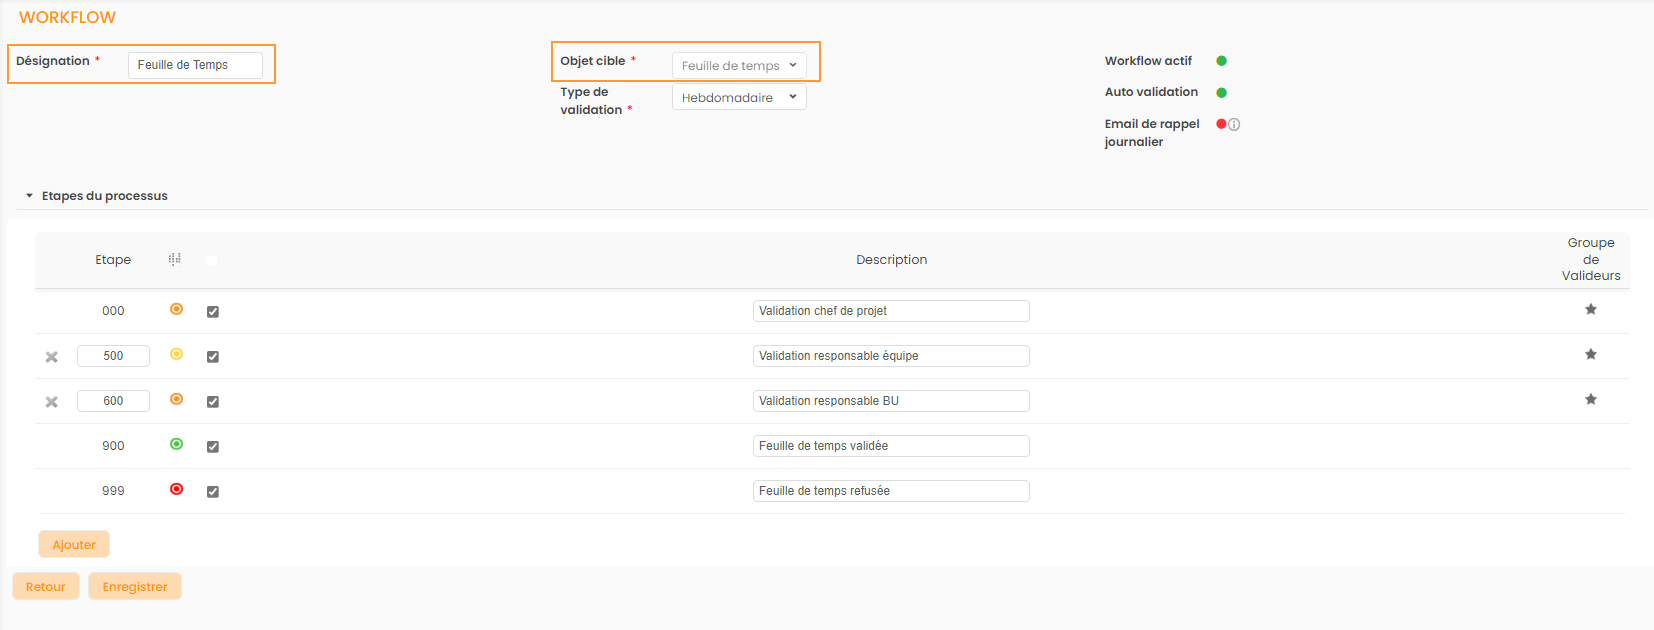Toggle the checkbox on the step 900 row
The width and height of the screenshot is (1654, 630).
coord(213,447)
